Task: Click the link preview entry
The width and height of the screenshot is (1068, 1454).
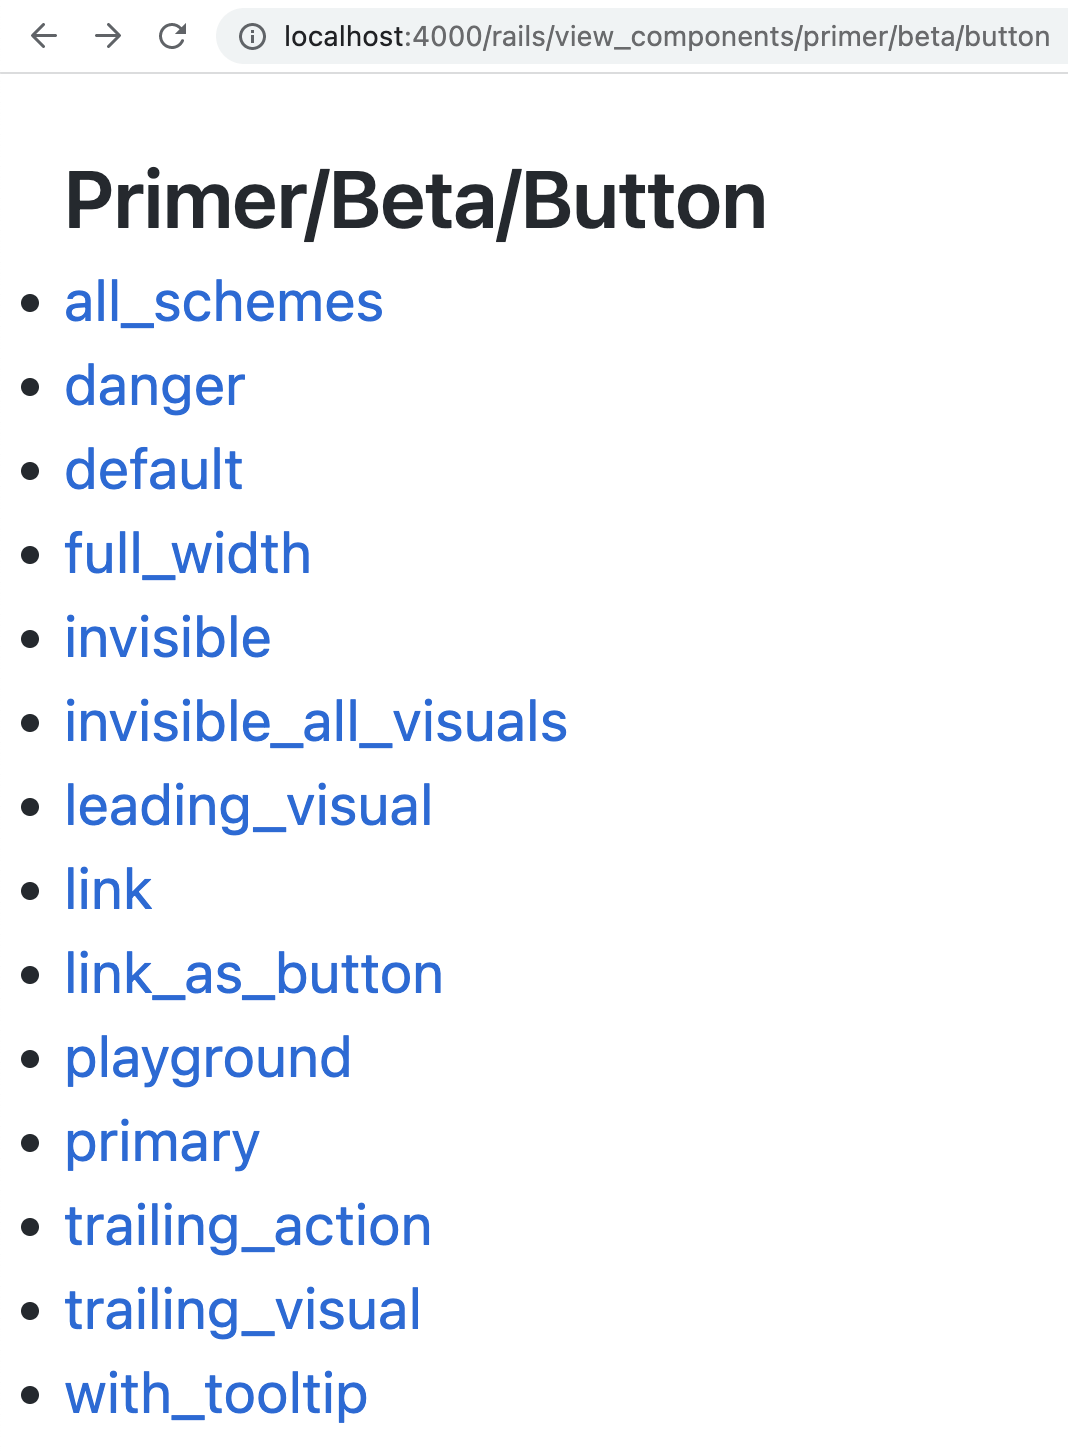Action: tap(109, 890)
